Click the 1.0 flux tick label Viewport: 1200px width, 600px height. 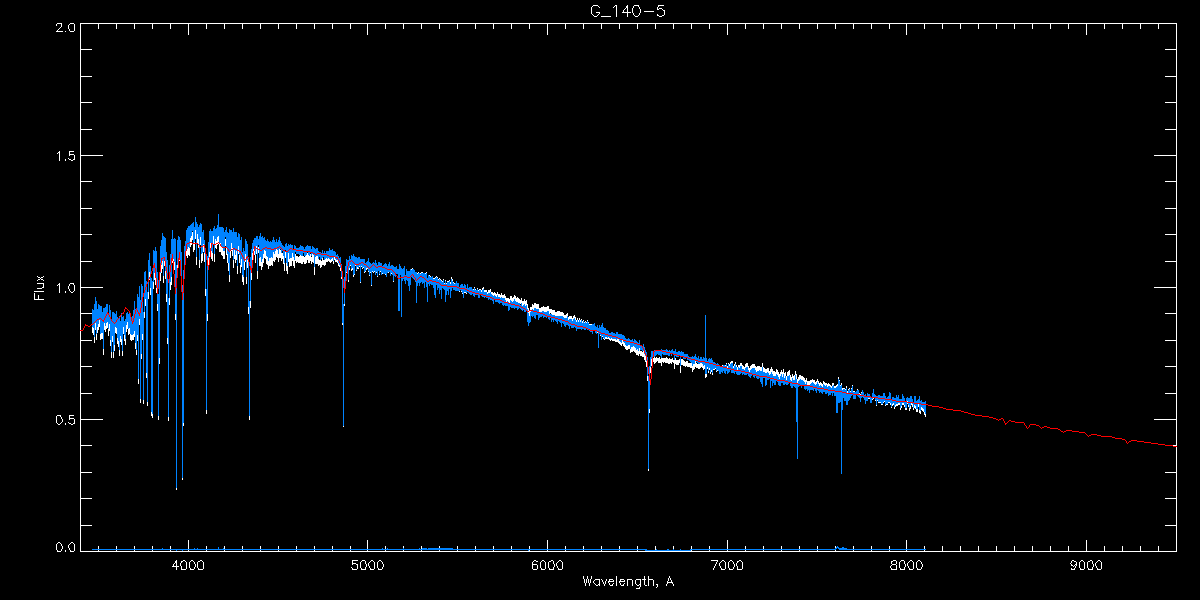tap(65, 288)
